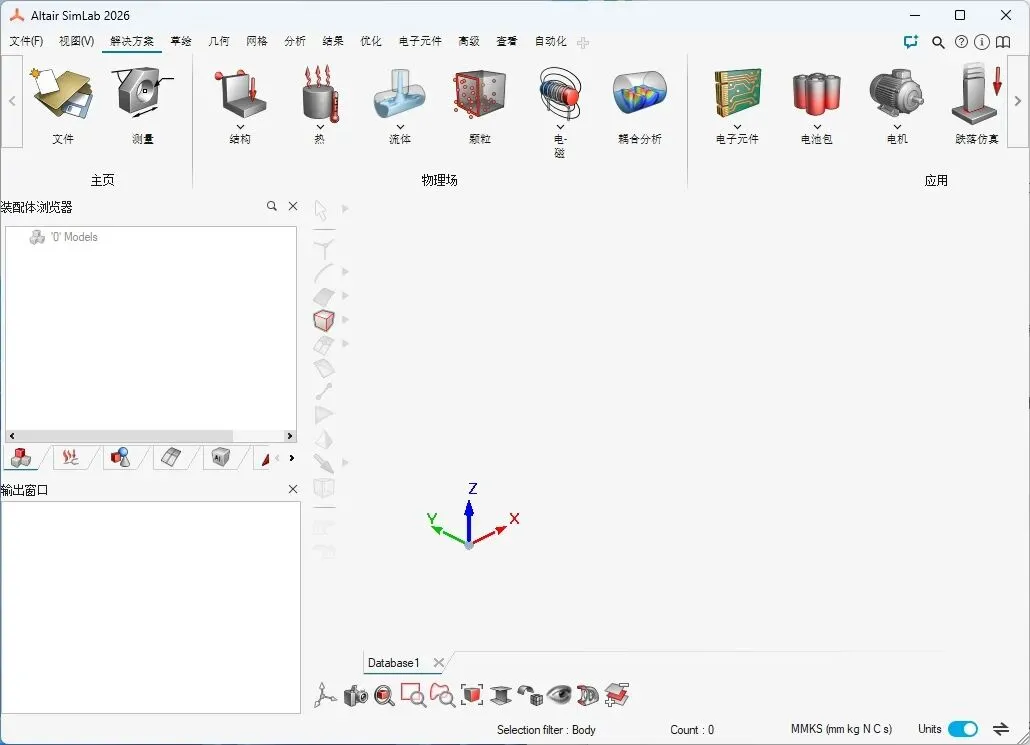Add a ribbon tab with plus icon
Screen dimensions: 1030x745
tap(583, 43)
